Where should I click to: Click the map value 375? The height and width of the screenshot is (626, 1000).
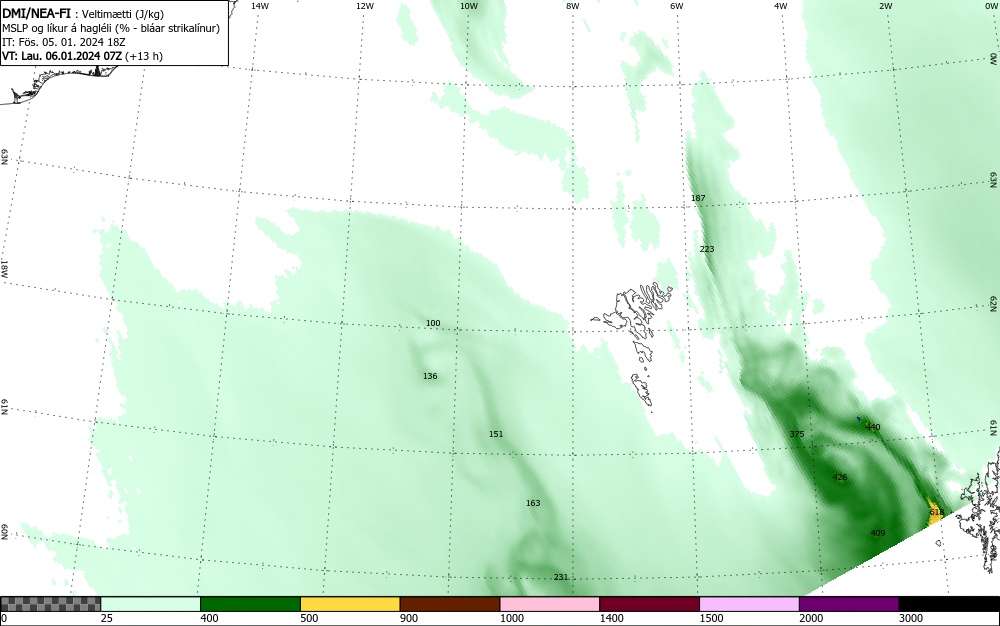(797, 434)
